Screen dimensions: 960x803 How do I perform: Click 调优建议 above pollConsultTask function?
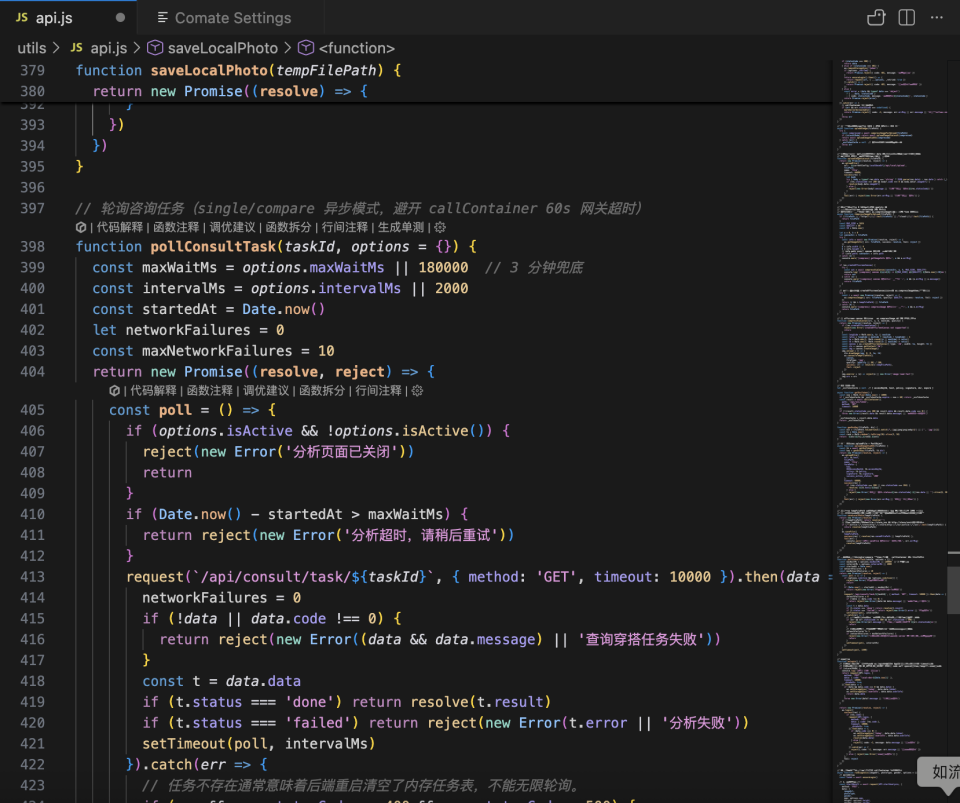[232, 227]
